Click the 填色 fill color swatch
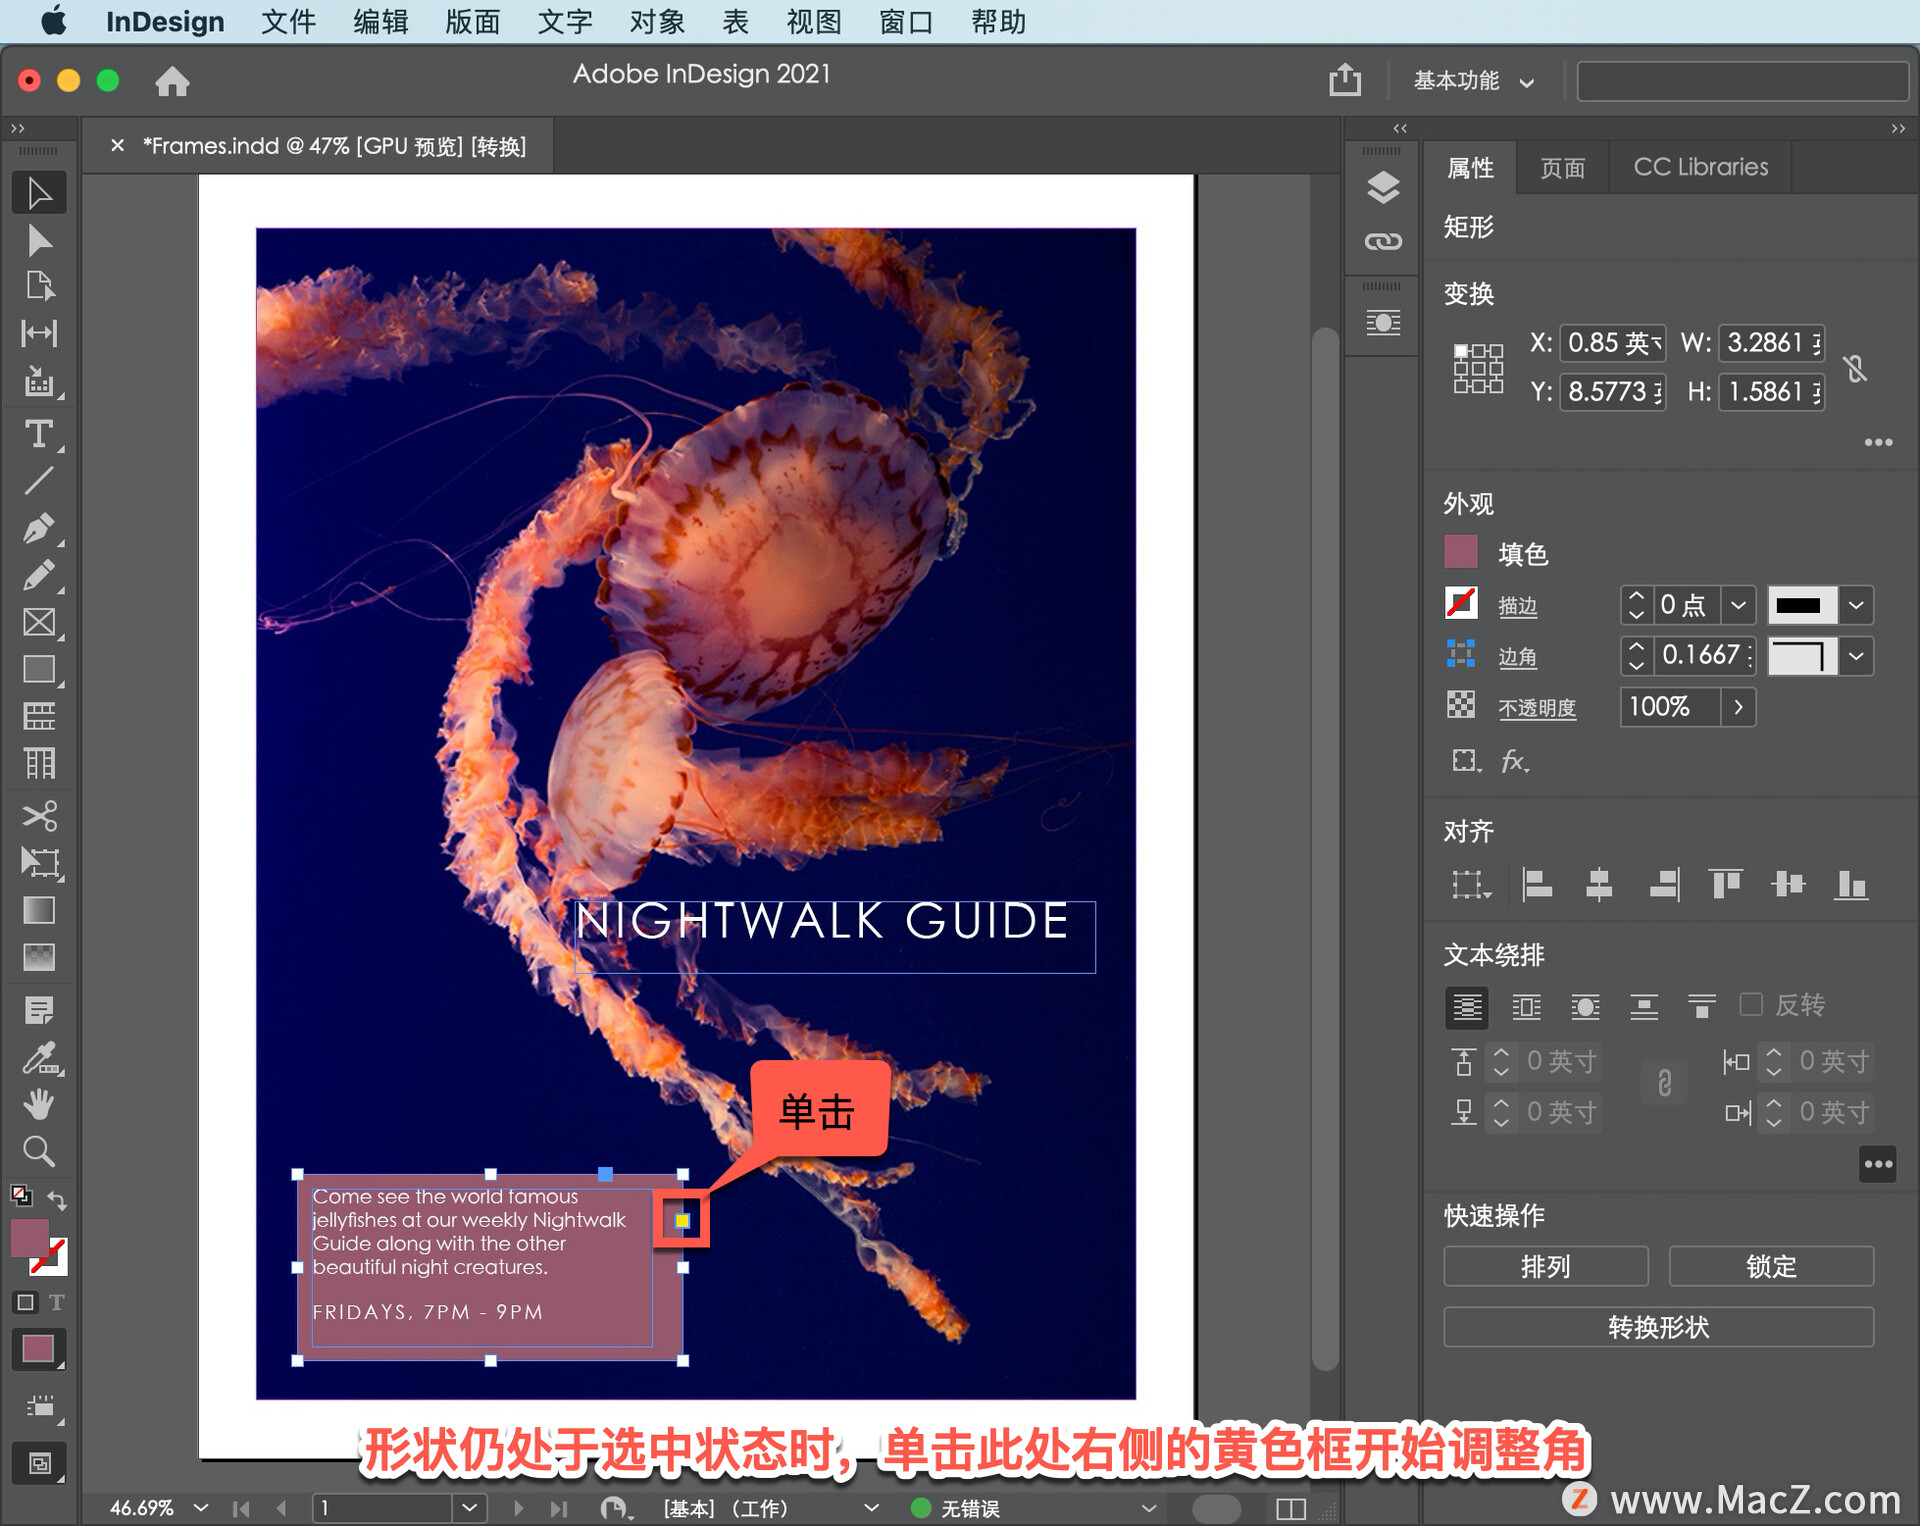This screenshot has width=1920, height=1526. click(x=1461, y=552)
